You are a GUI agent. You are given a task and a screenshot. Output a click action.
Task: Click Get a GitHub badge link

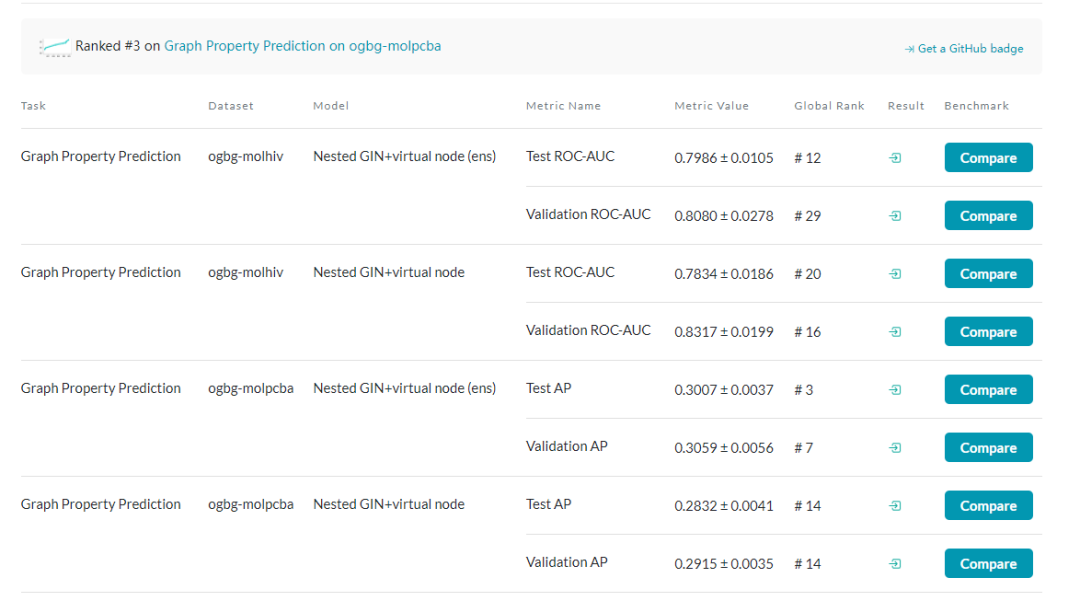click(x=964, y=49)
